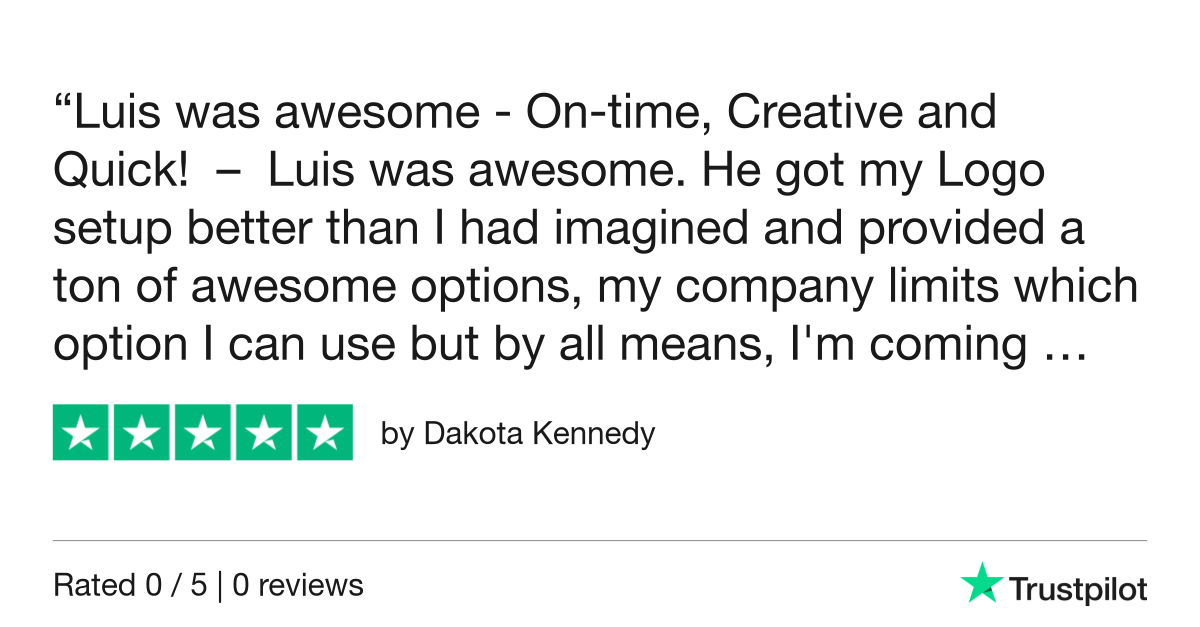Screen dimensions: 1200x627
Task: Click the first green rating star
Action: pos(81,433)
